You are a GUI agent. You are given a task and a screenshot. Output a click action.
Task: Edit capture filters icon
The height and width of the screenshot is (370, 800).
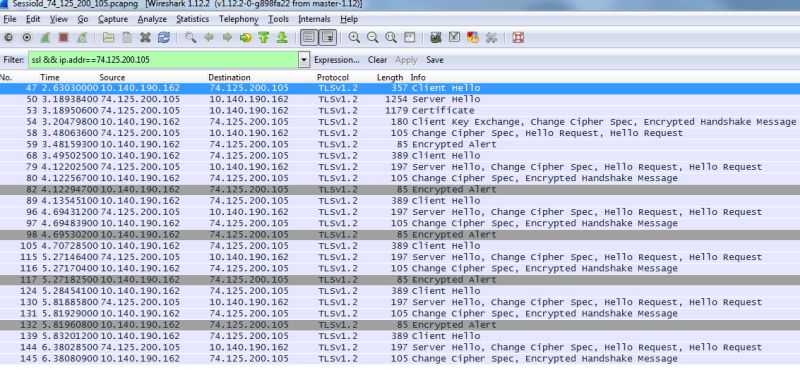[x=436, y=38]
